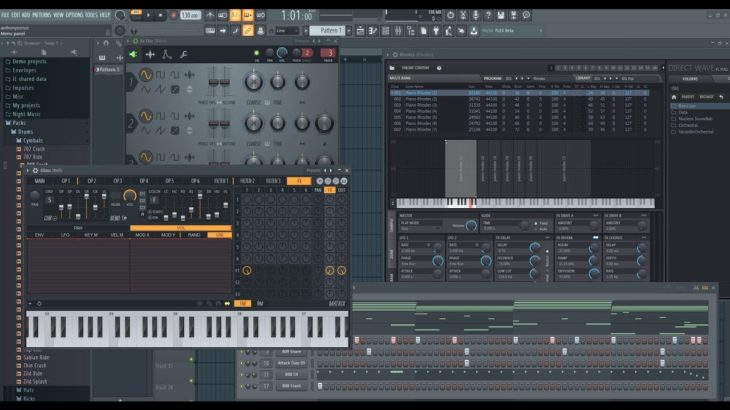Screen dimensions: 730x410
Task: Open the playlist view icon
Action: click(x=360, y=31)
